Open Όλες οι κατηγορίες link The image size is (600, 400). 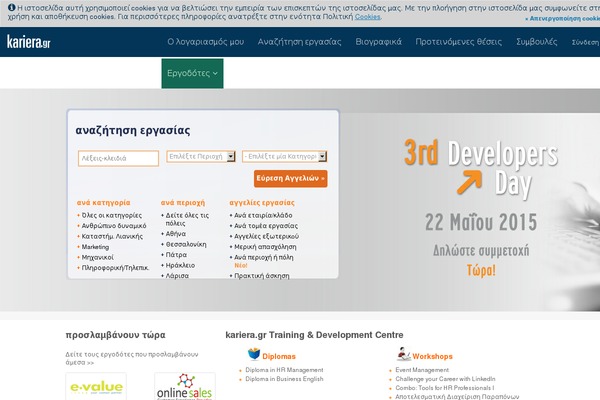coord(112,216)
